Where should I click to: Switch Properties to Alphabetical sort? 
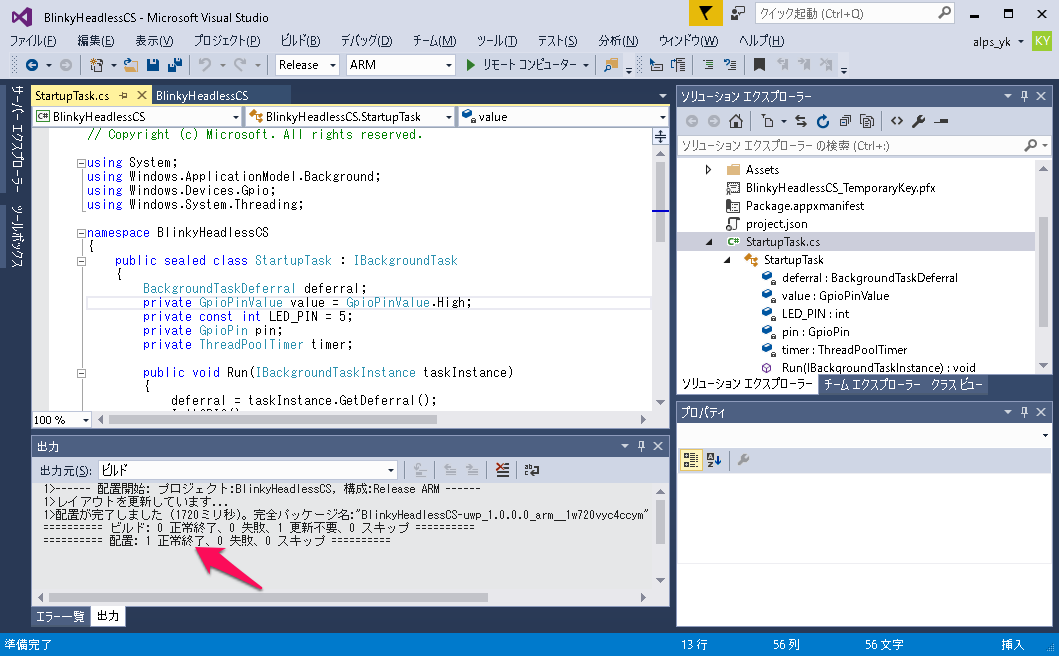click(x=714, y=460)
